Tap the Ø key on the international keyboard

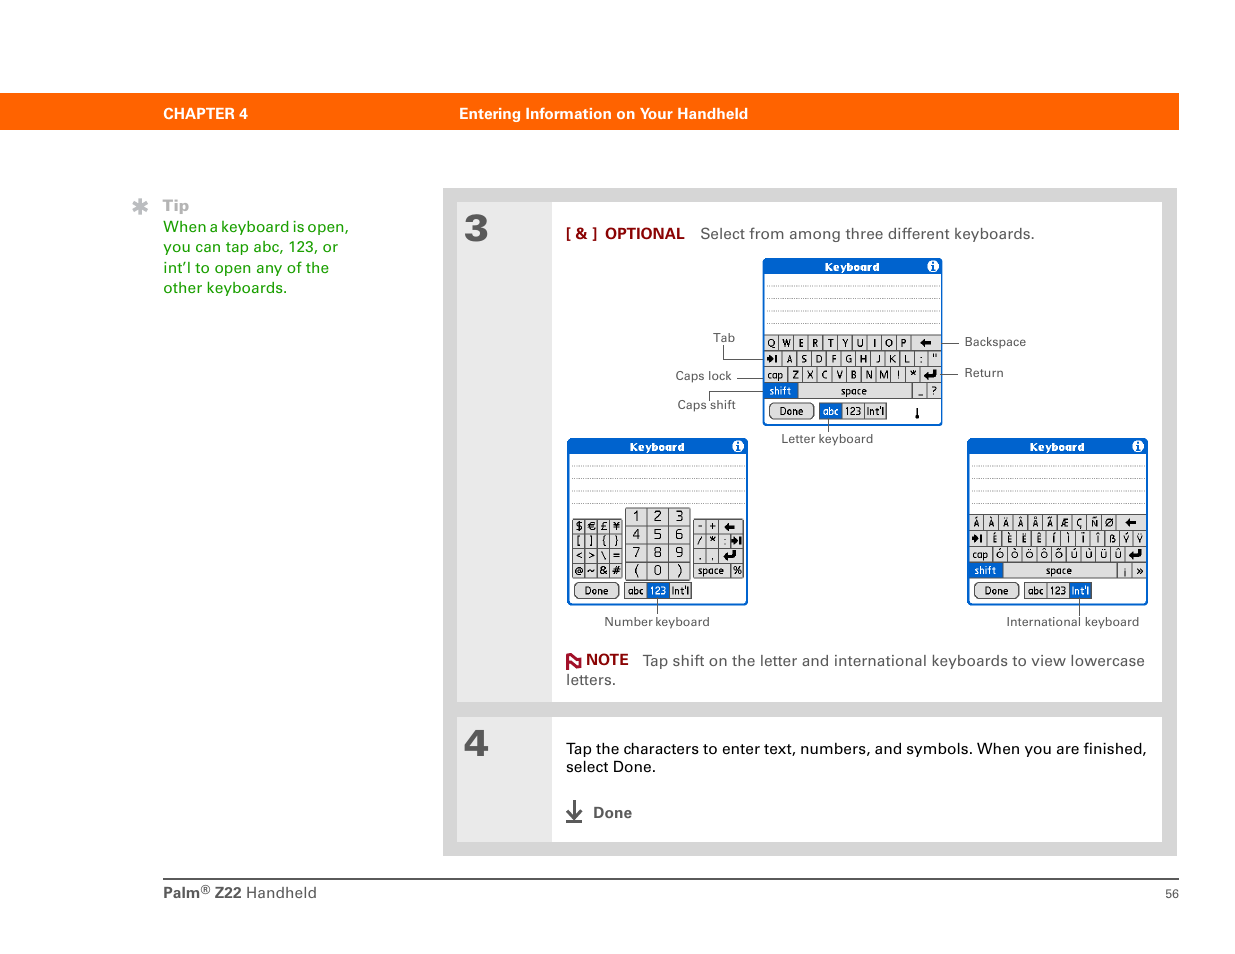(1109, 523)
